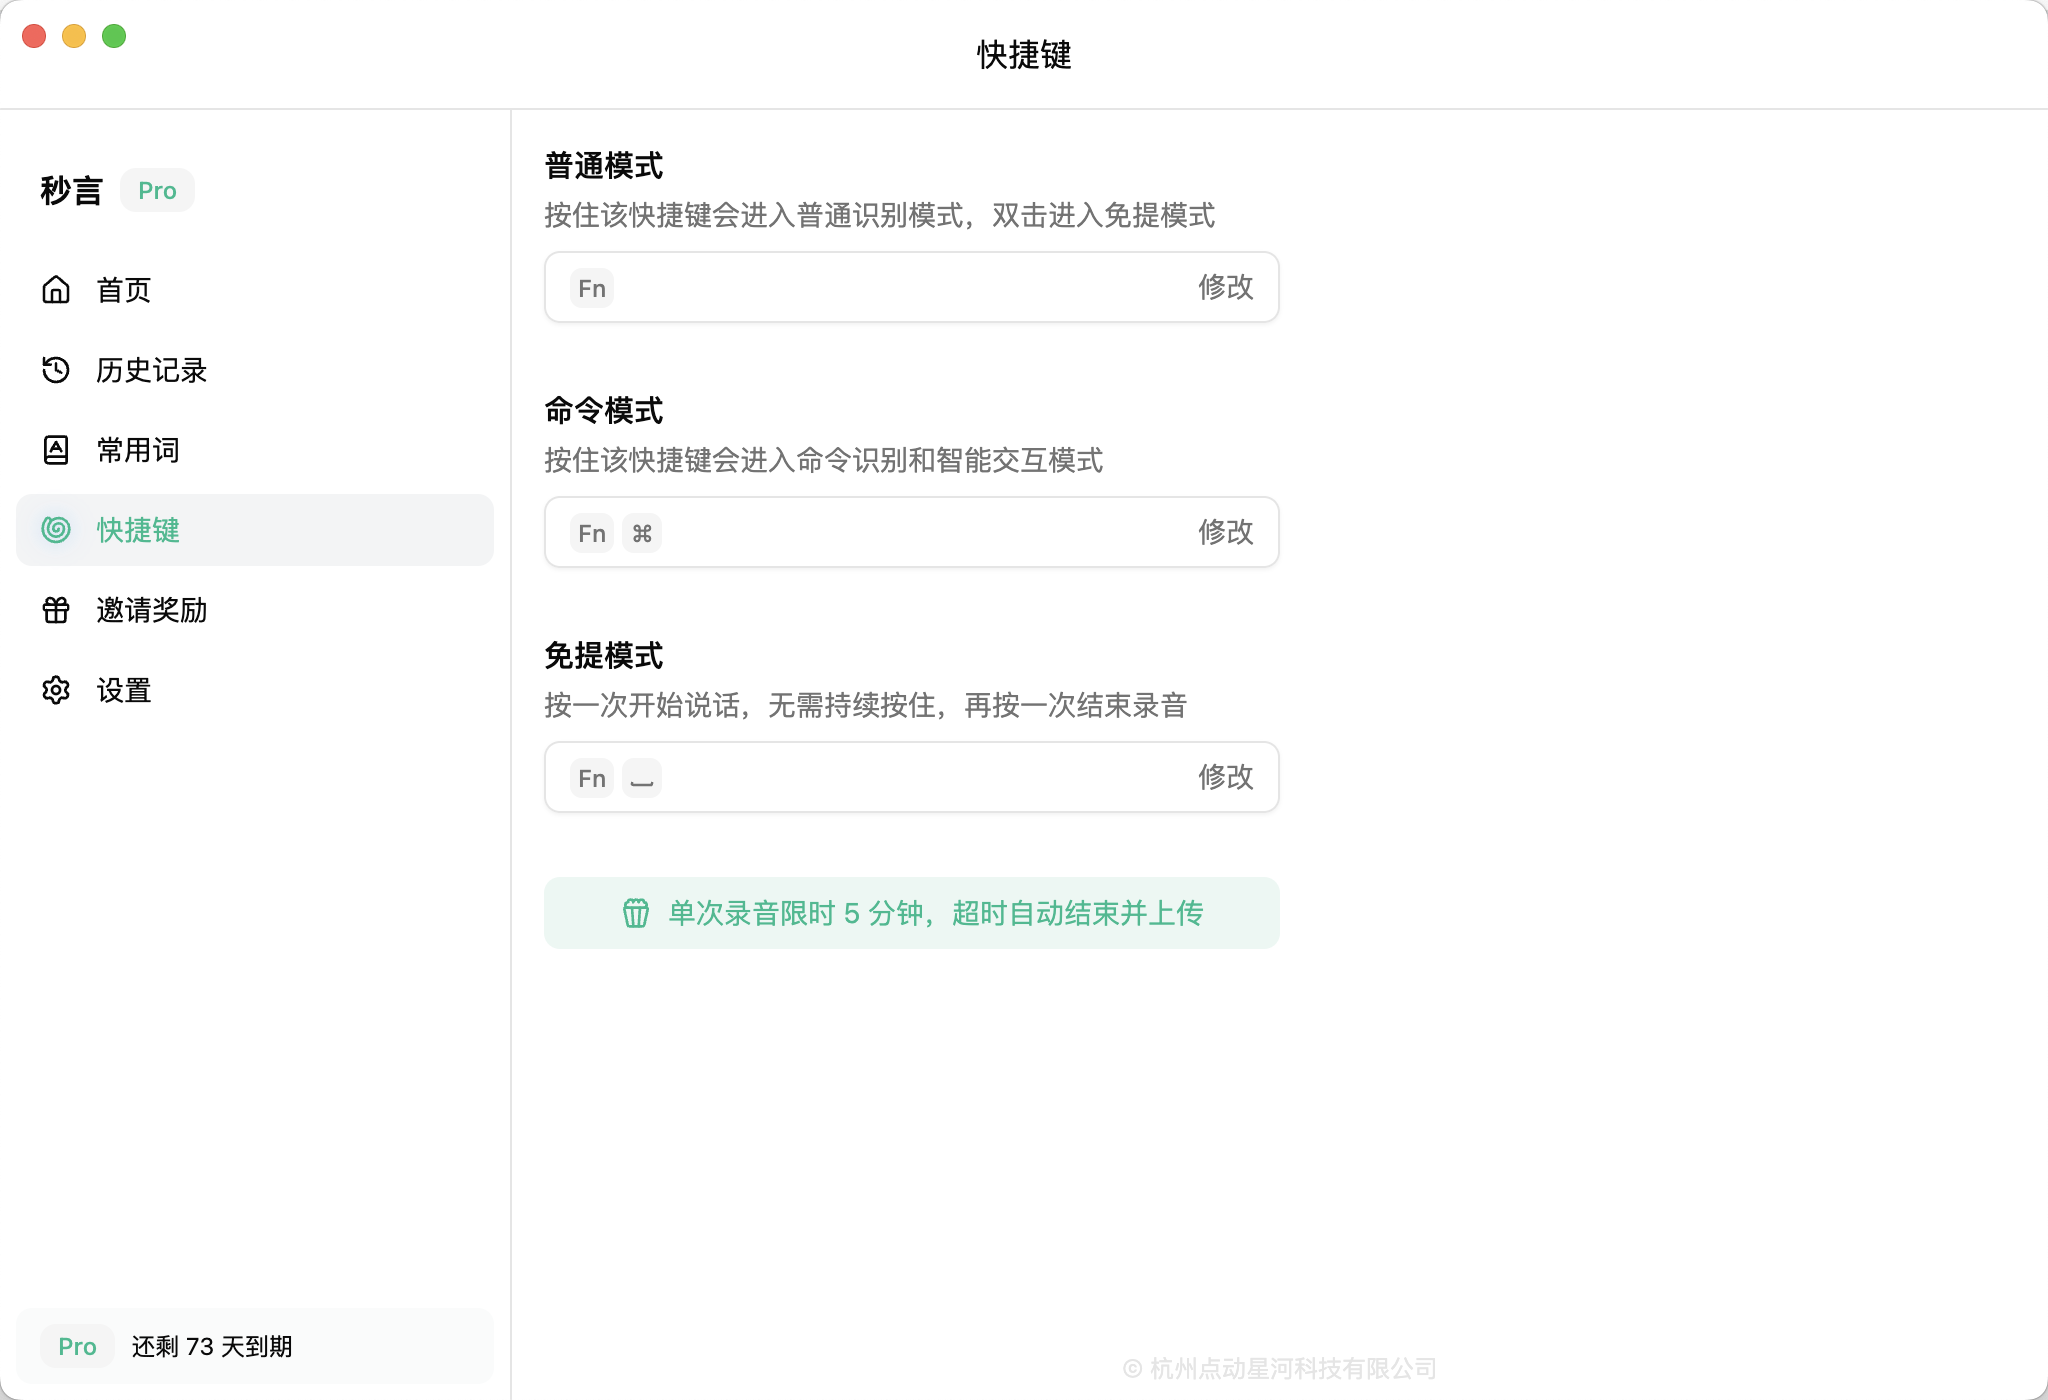Image resolution: width=2048 pixels, height=1400 pixels.
Task: Click the Fn key badge under 免提模式
Action: [x=592, y=778]
